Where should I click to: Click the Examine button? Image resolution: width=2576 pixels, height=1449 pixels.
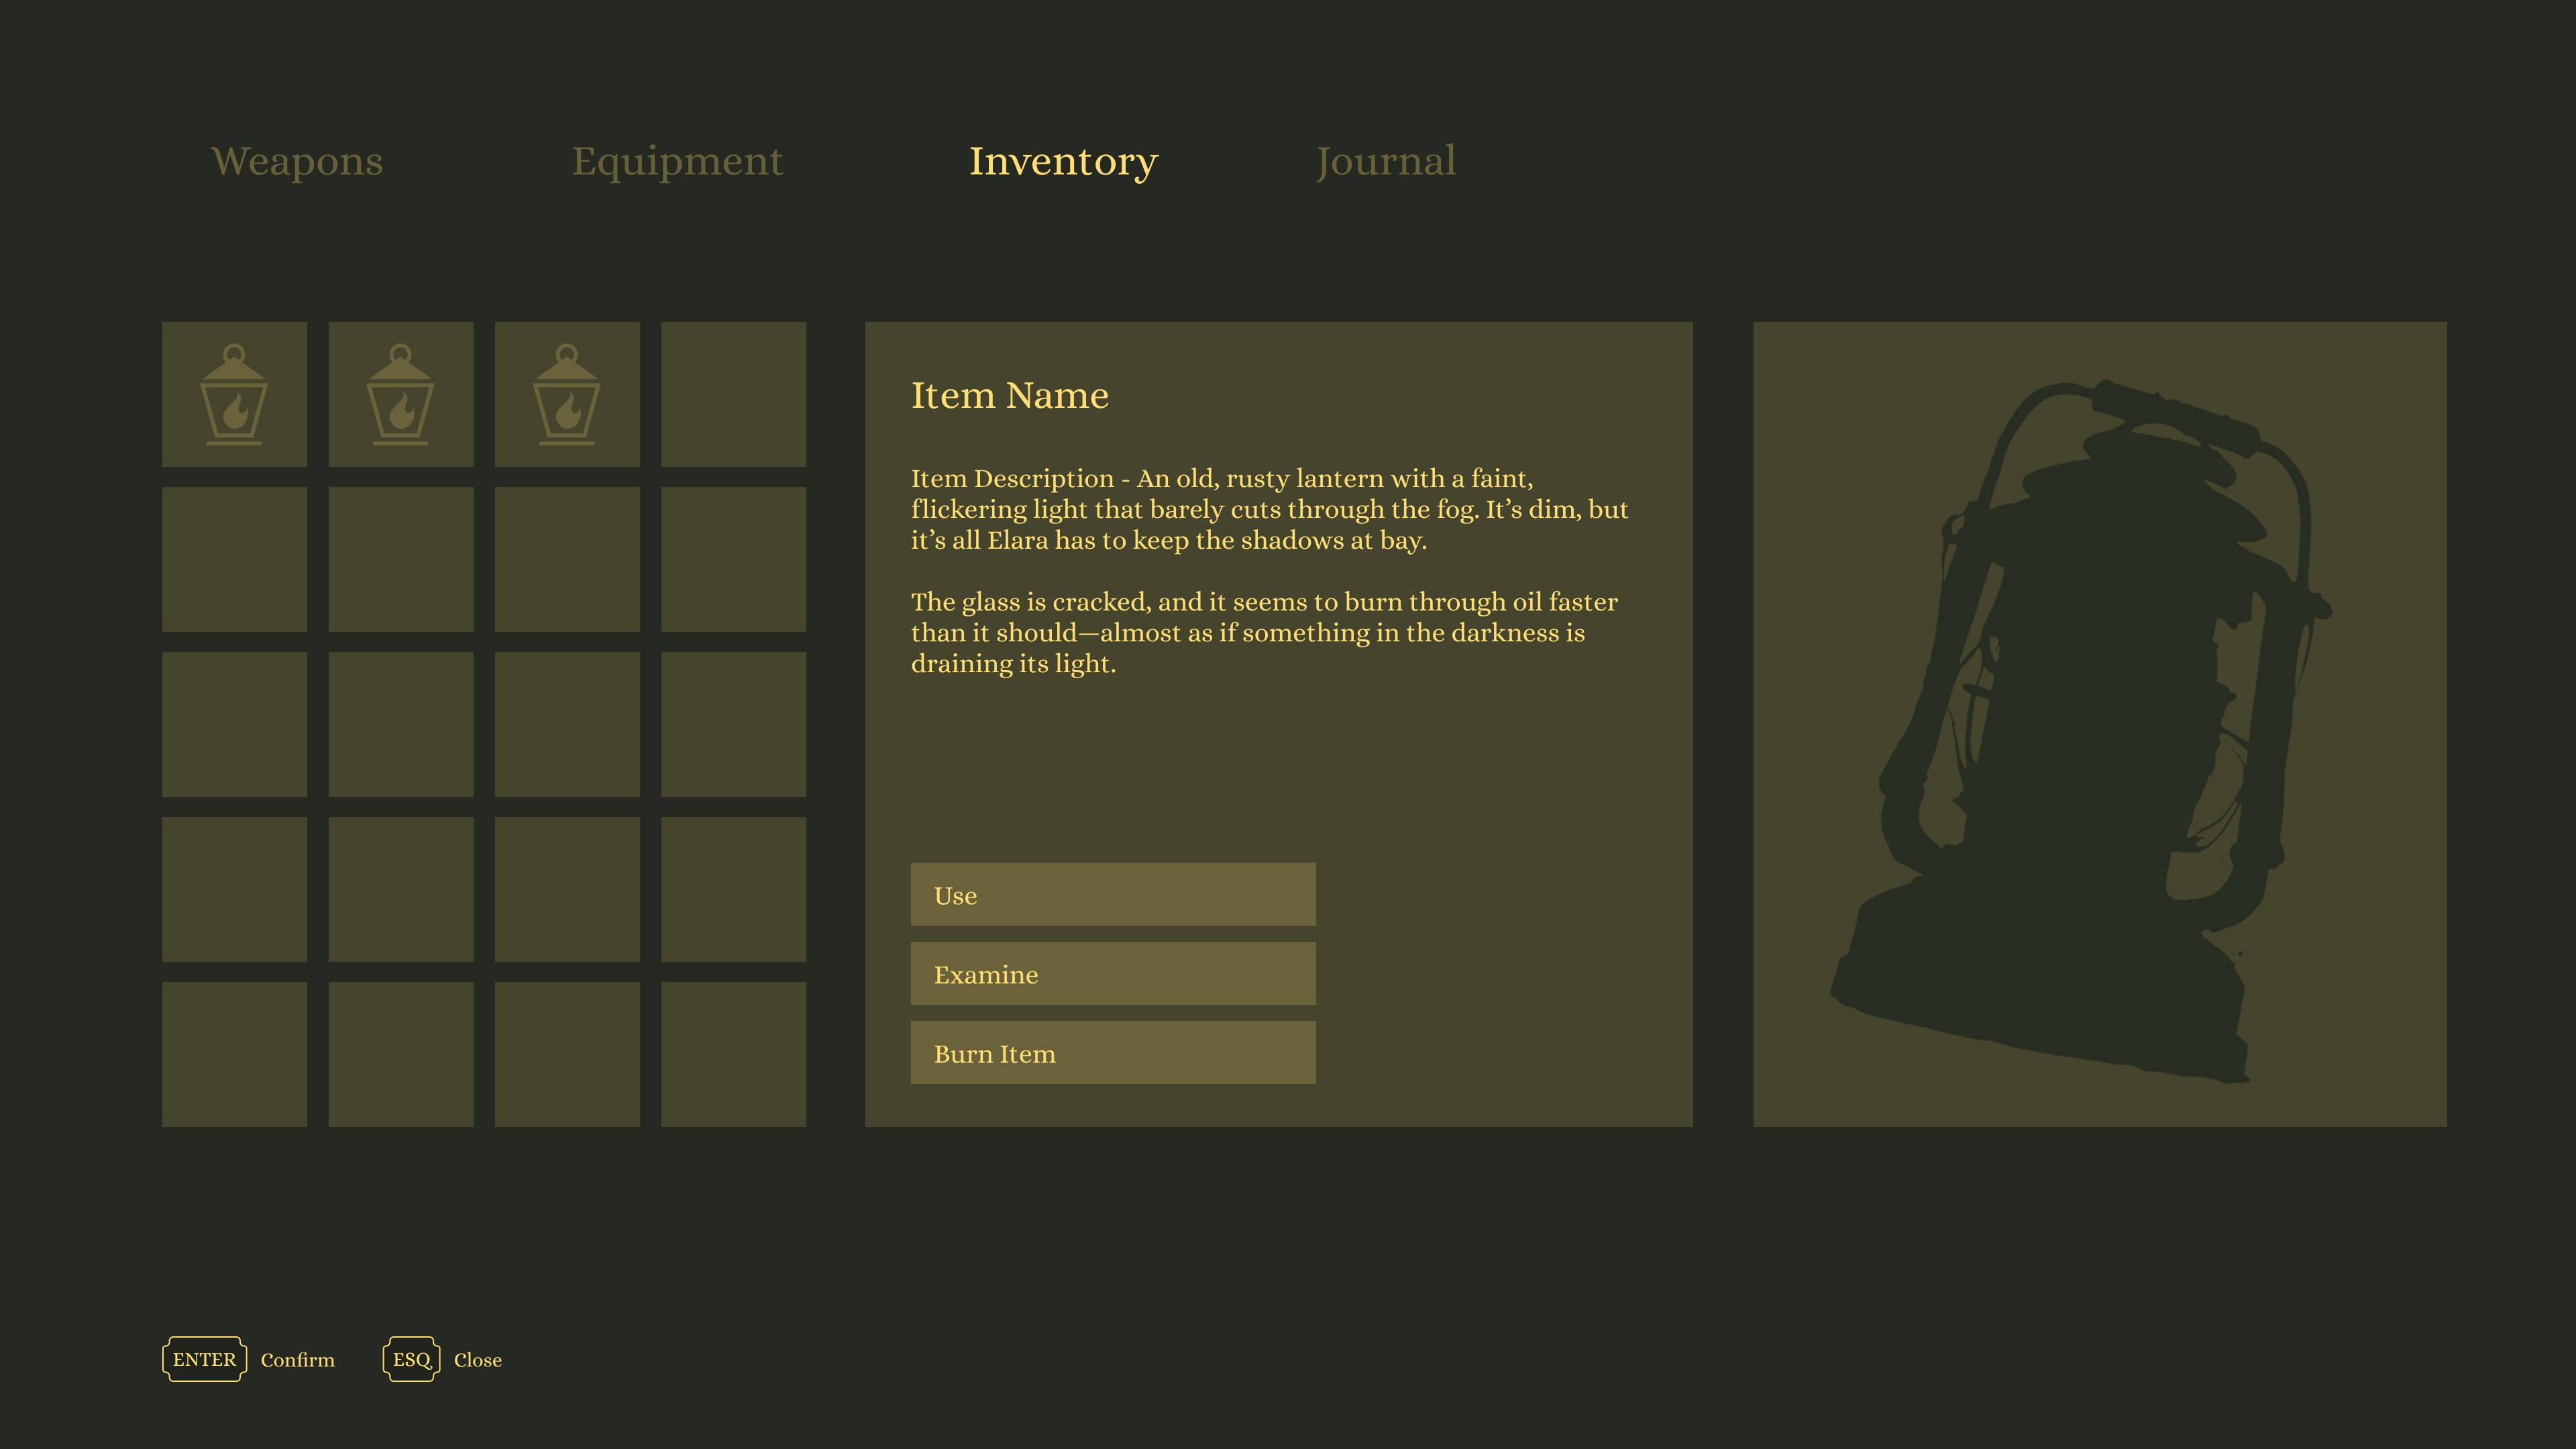tap(1112, 973)
